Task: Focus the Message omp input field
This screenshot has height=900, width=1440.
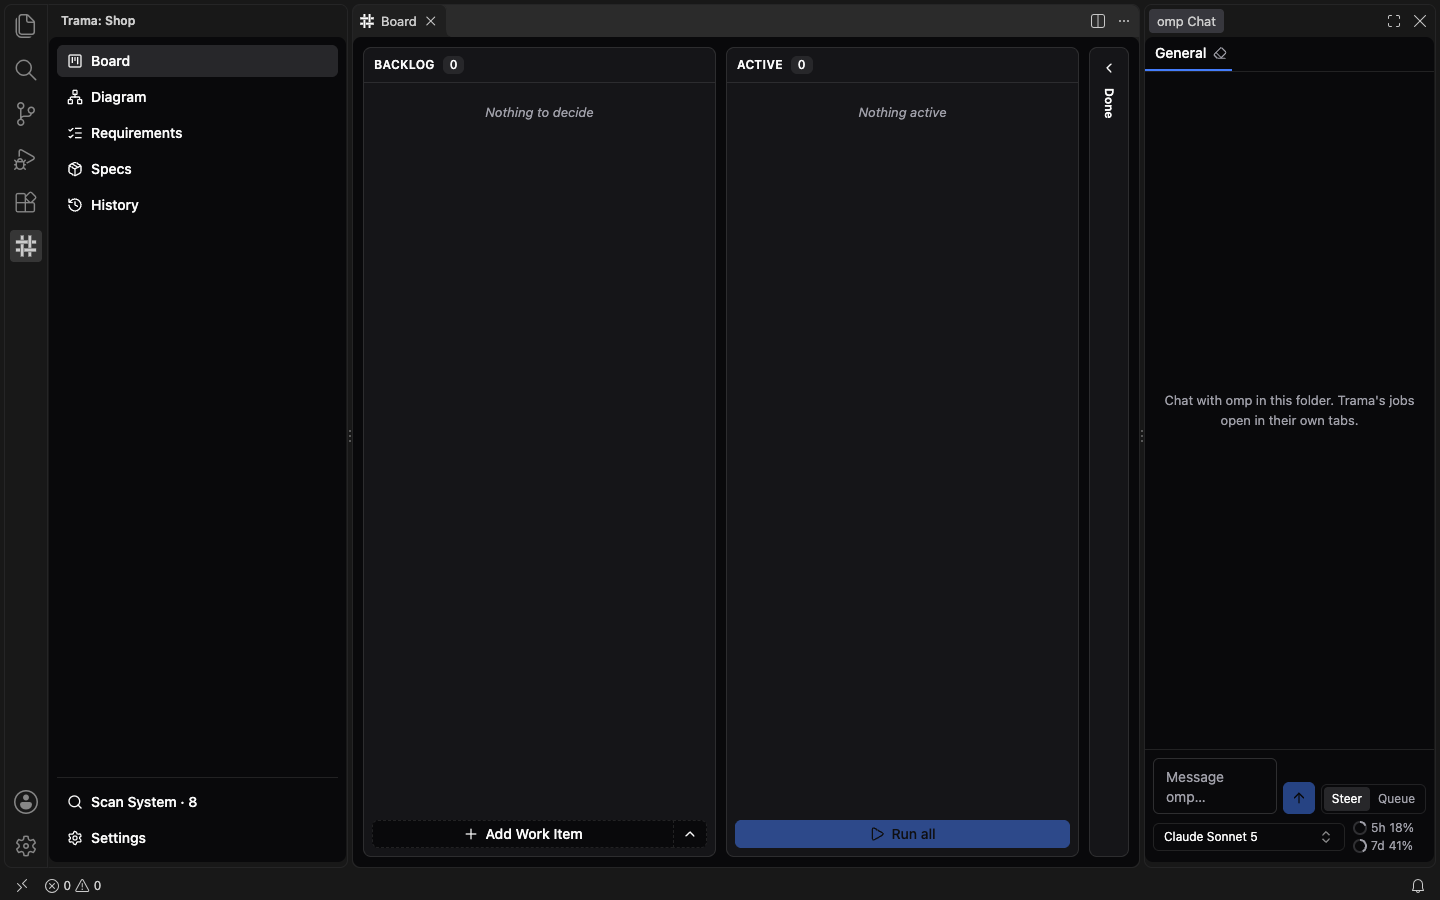Action: tap(1214, 787)
